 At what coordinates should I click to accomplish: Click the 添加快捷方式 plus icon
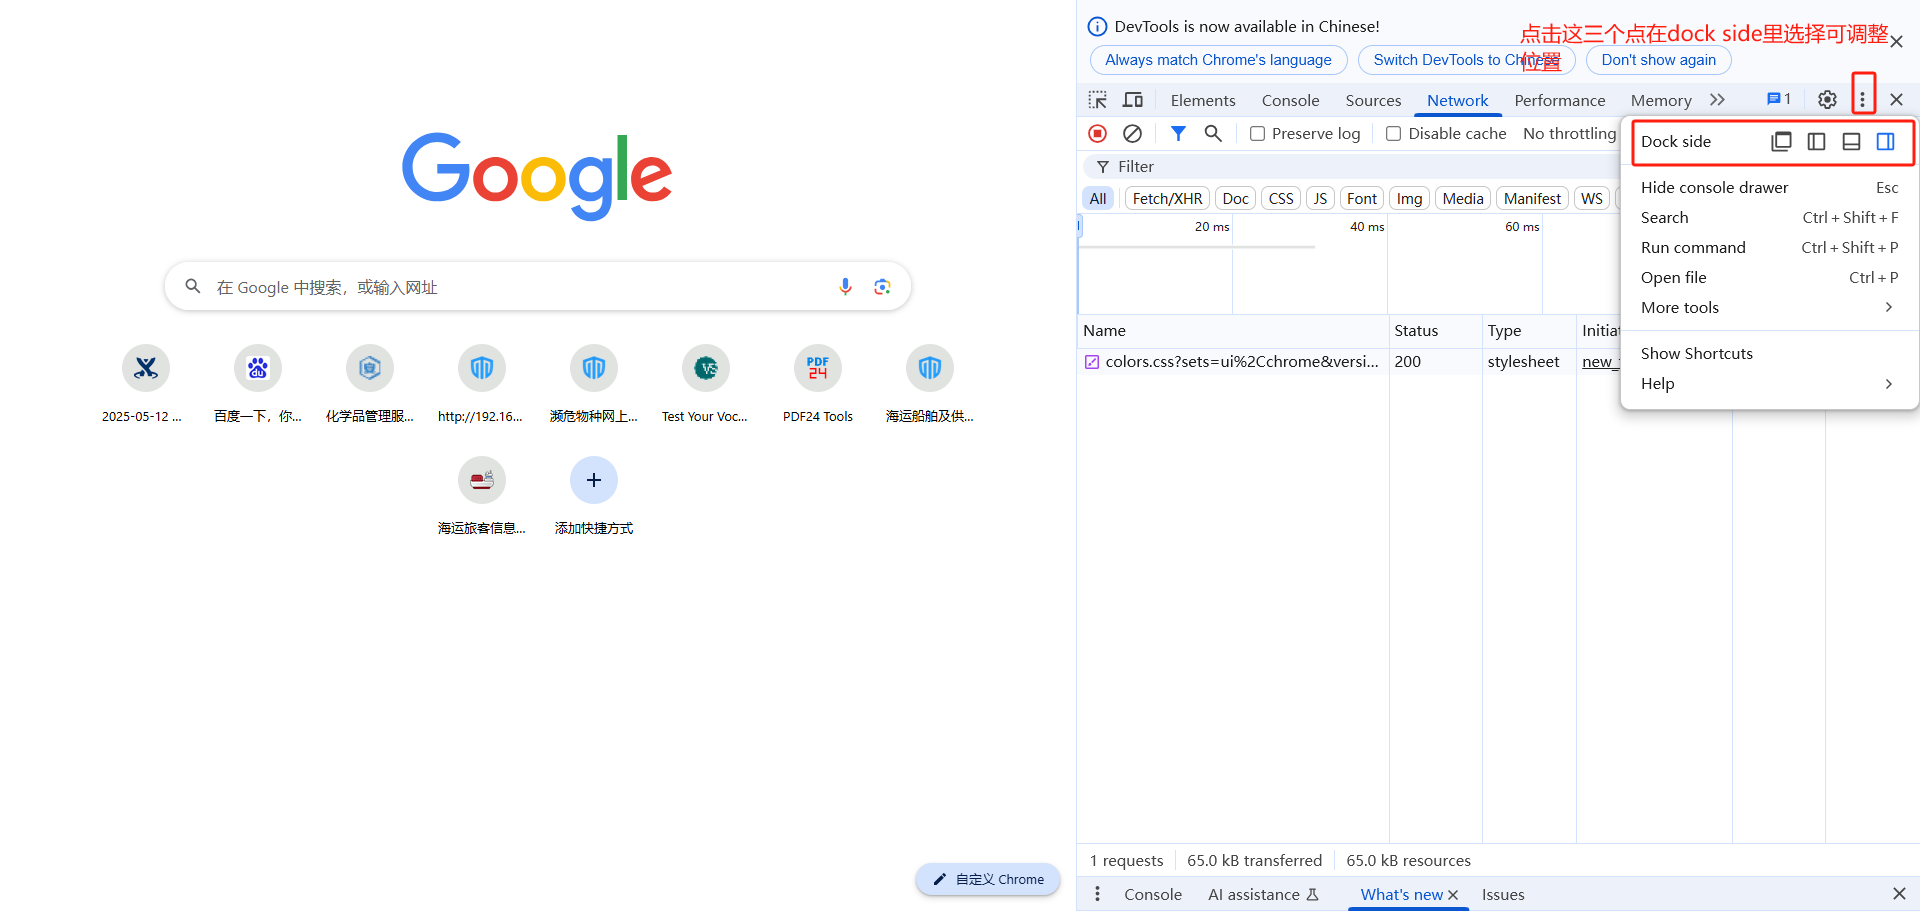(594, 480)
